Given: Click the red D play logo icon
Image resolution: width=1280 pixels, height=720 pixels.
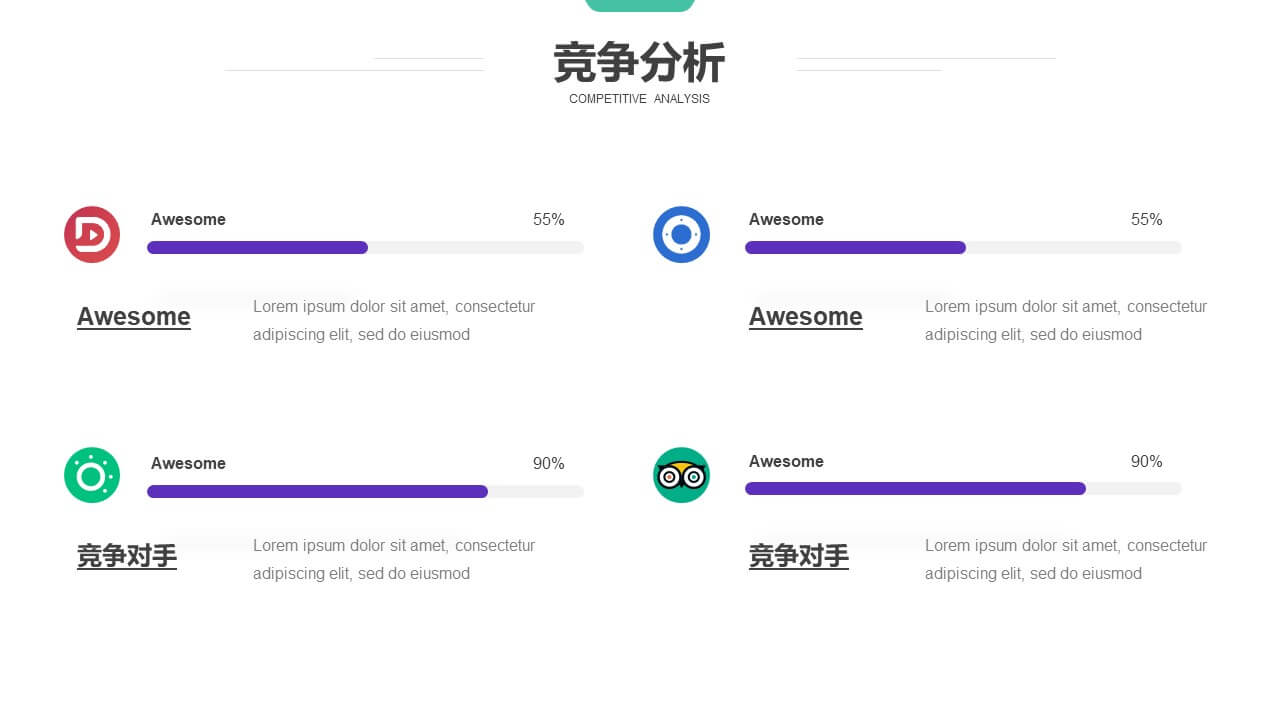Looking at the screenshot, I should pyautogui.click(x=92, y=235).
